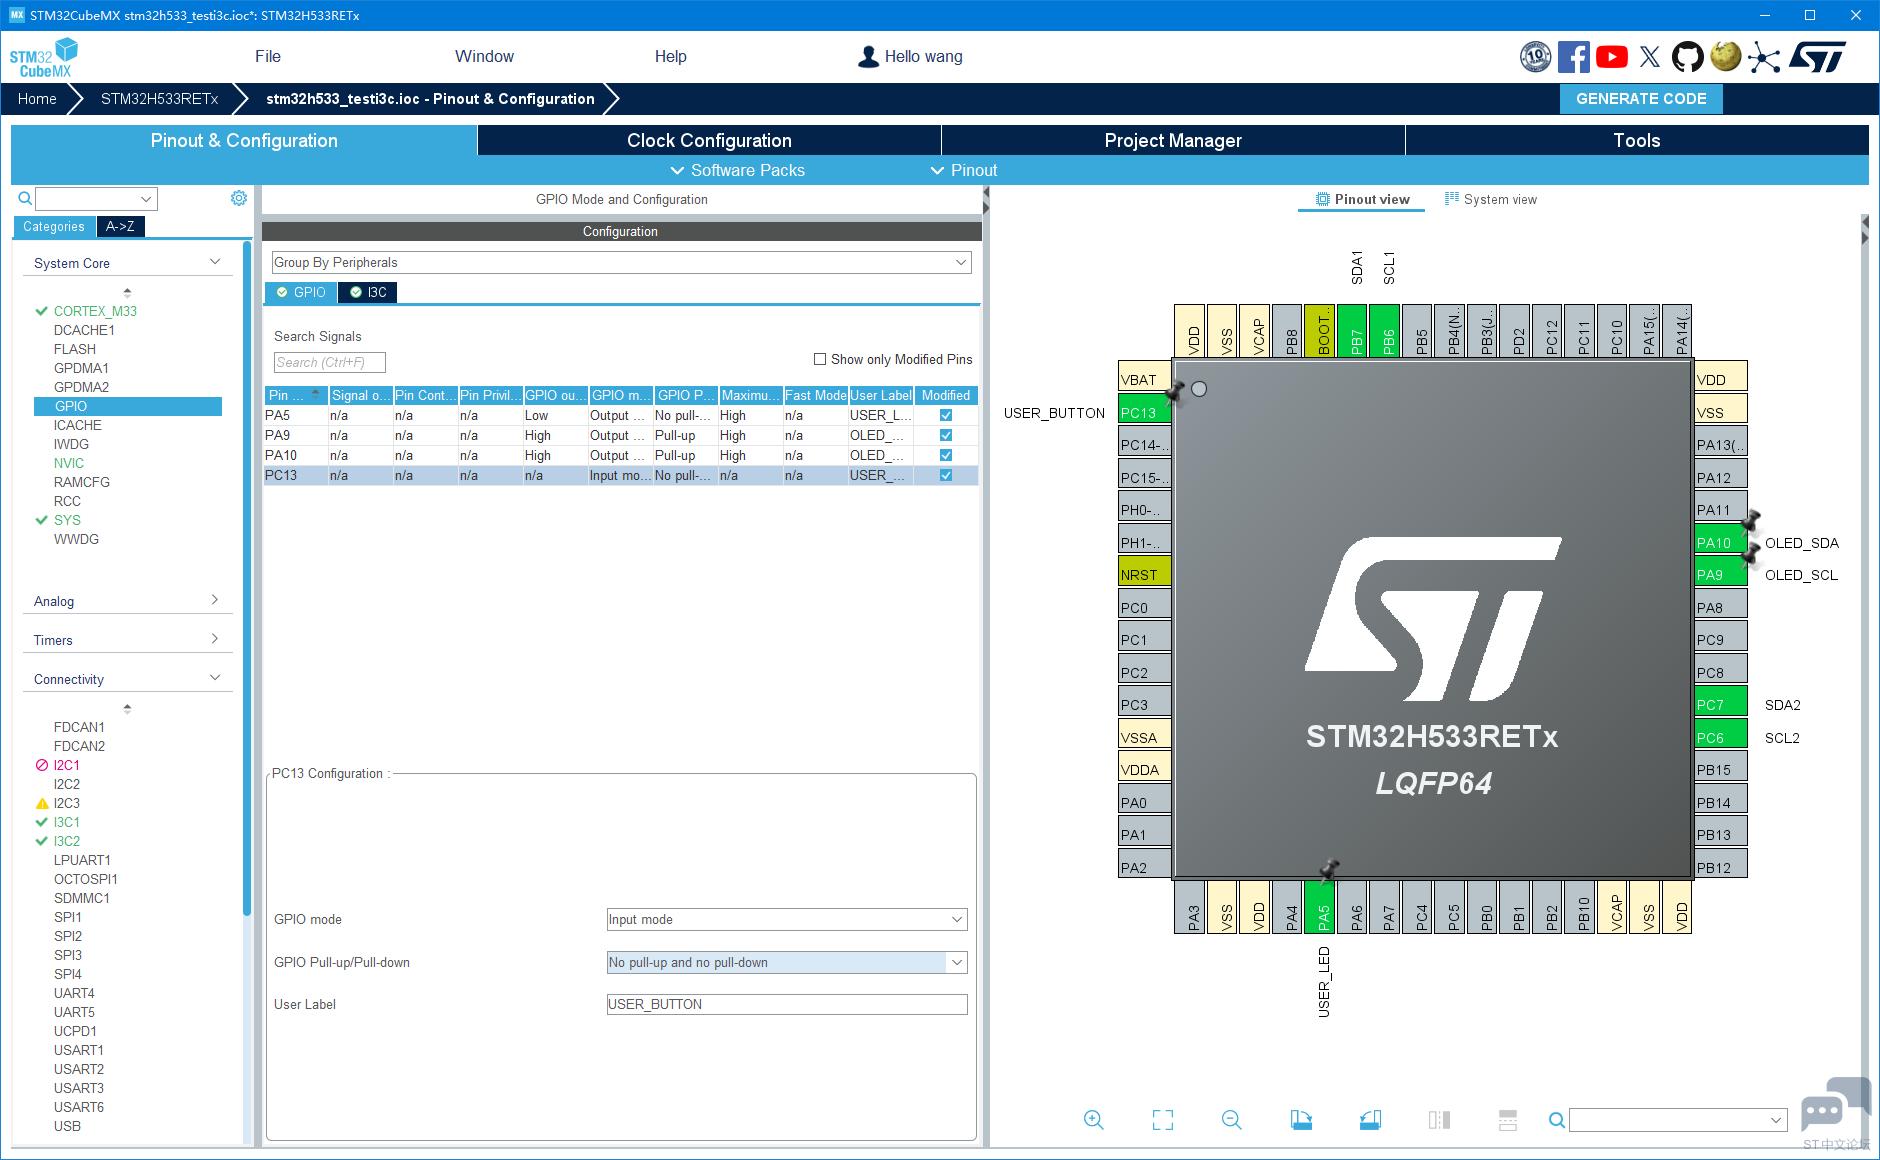1880x1160 pixels.
Task: Rotate the chip view counter-clockwise
Action: tap(1370, 1120)
